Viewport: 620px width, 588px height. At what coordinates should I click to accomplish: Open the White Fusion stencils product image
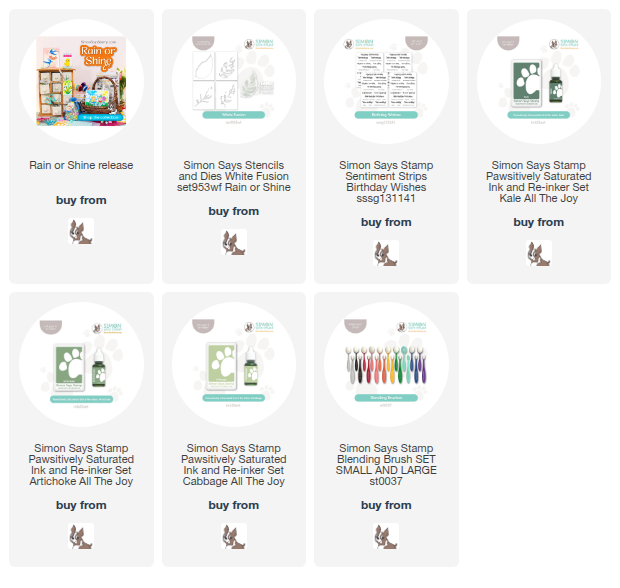(x=234, y=81)
